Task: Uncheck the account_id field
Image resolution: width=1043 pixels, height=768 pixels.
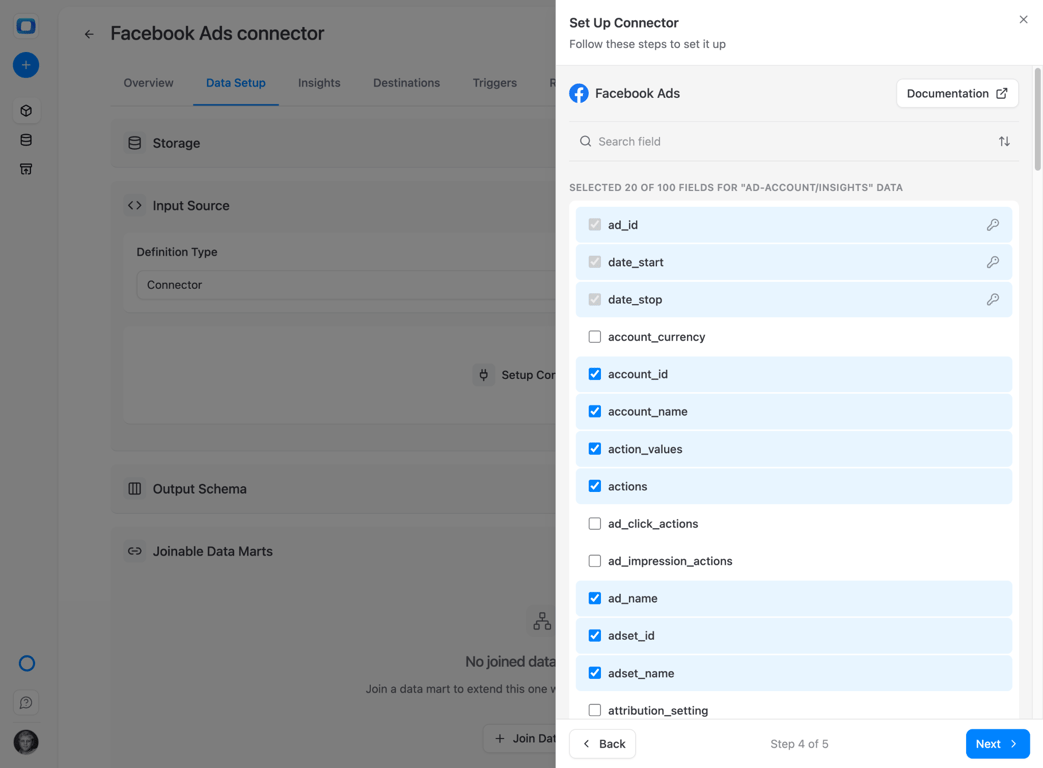Action: coord(595,374)
